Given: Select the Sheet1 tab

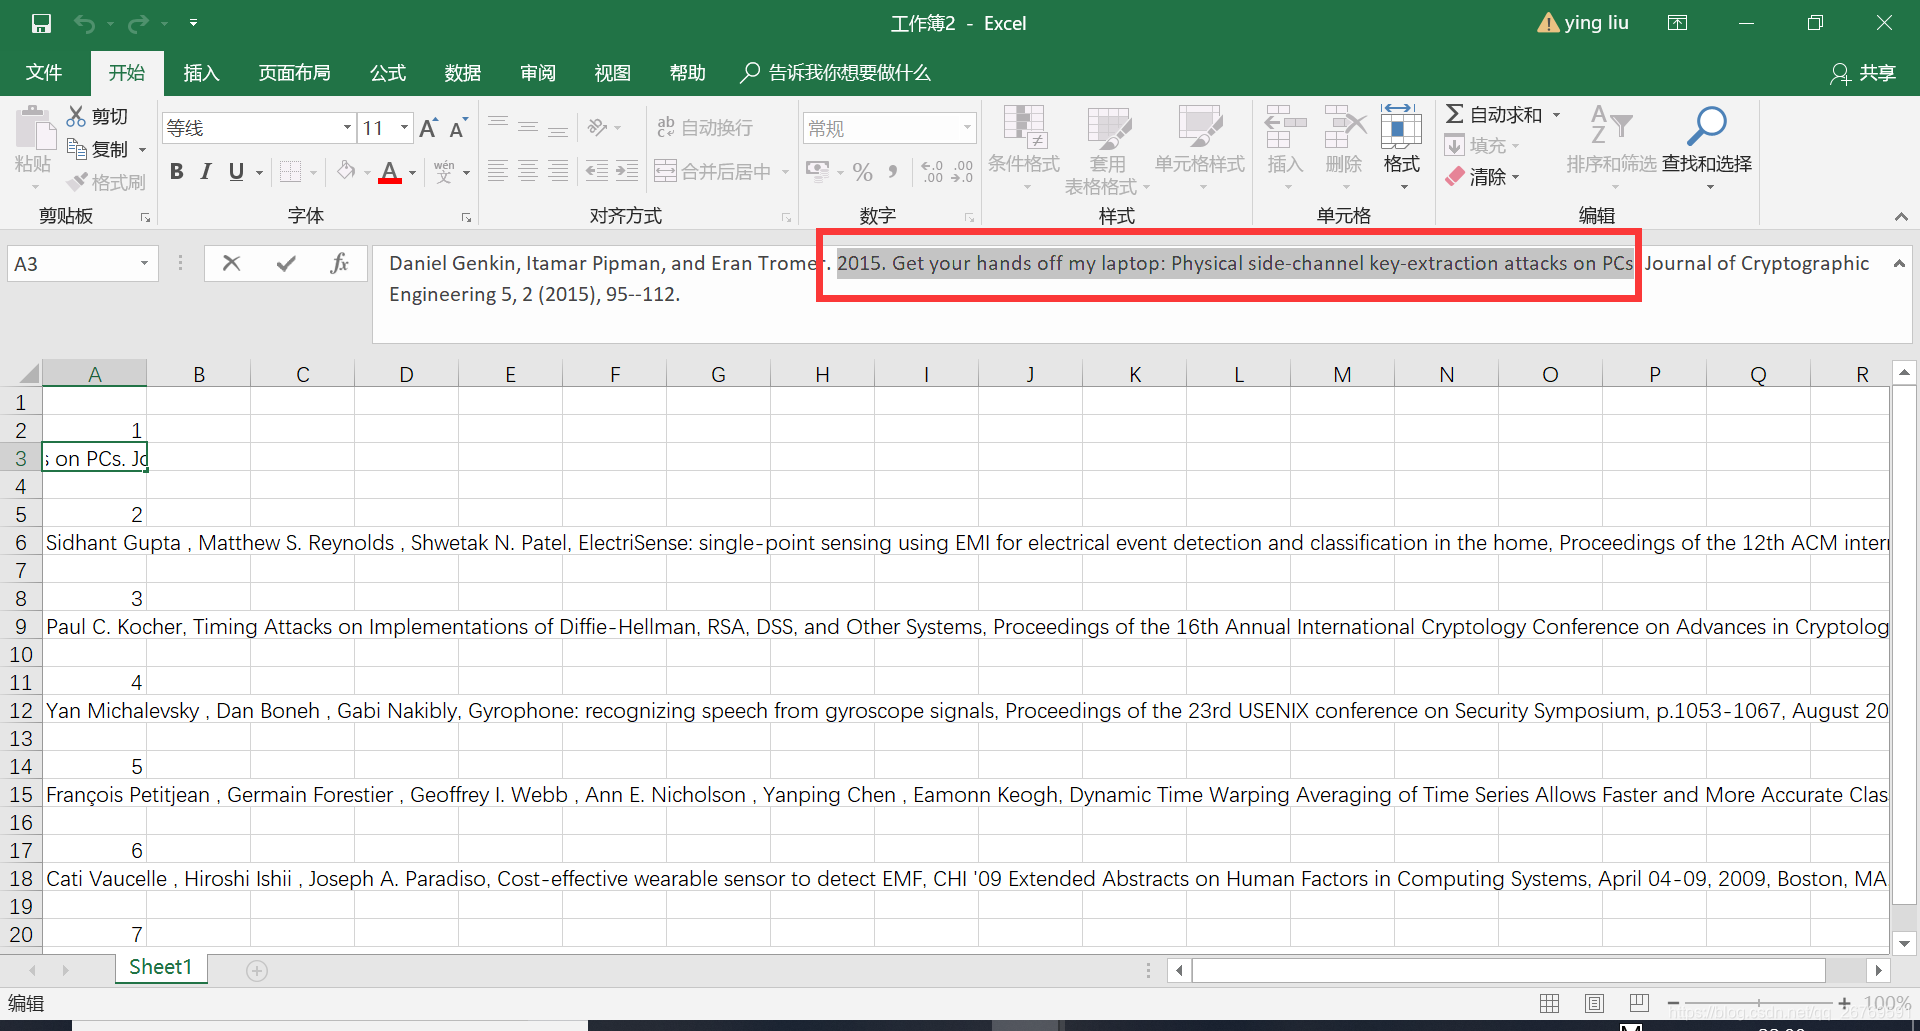Looking at the screenshot, I should click(160, 968).
